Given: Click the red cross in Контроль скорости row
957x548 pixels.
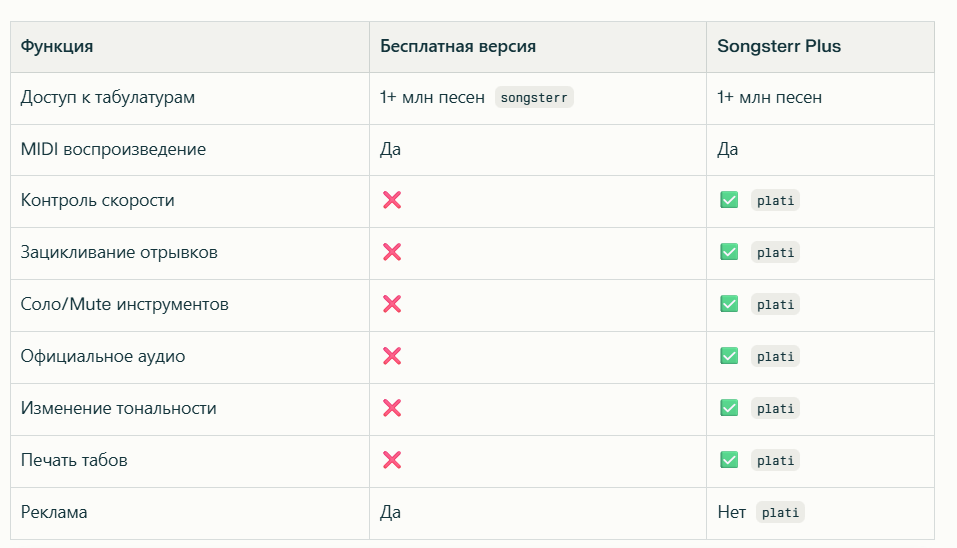Looking at the screenshot, I should click(392, 200).
